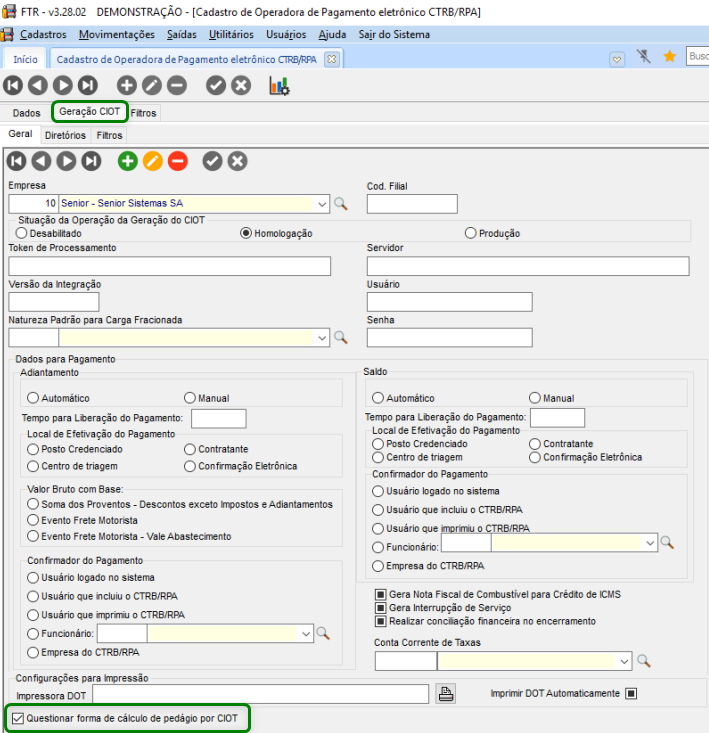
Task: Open the Ajuda menu
Action: pyautogui.click(x=332, y=35)
